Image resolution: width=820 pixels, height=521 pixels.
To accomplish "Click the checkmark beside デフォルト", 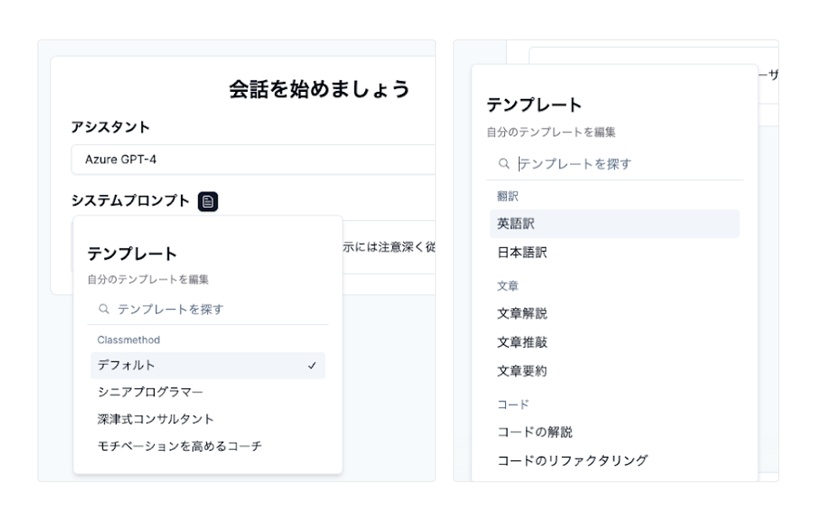I will coord(312,366).
